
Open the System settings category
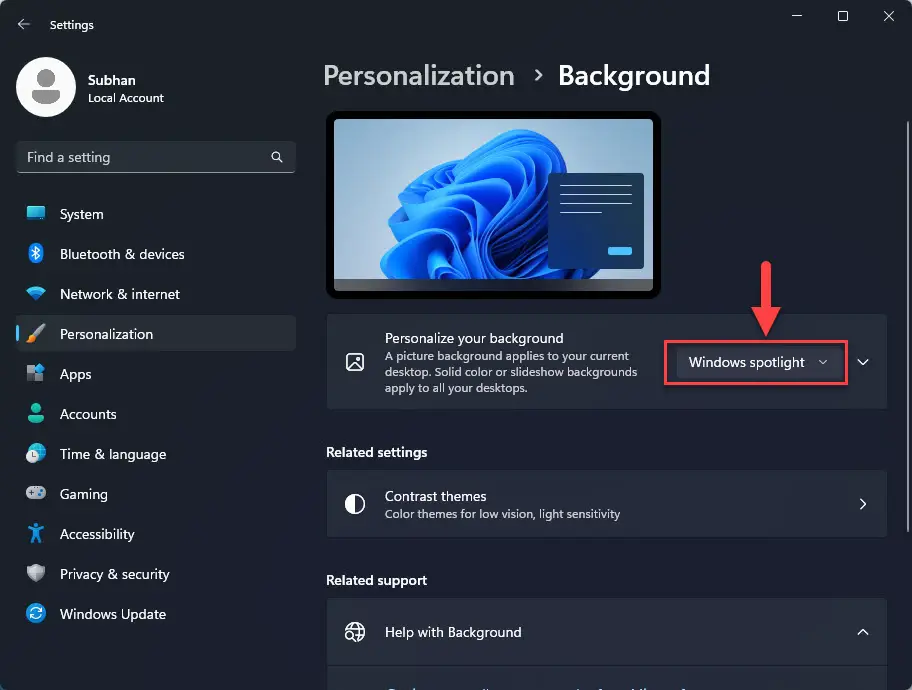[x=156, y=214]
